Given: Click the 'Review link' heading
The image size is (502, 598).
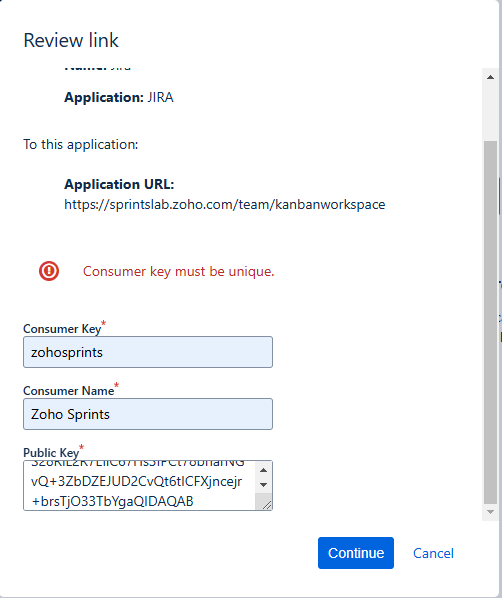Looking at the screenshot, I should click(71, 40).
